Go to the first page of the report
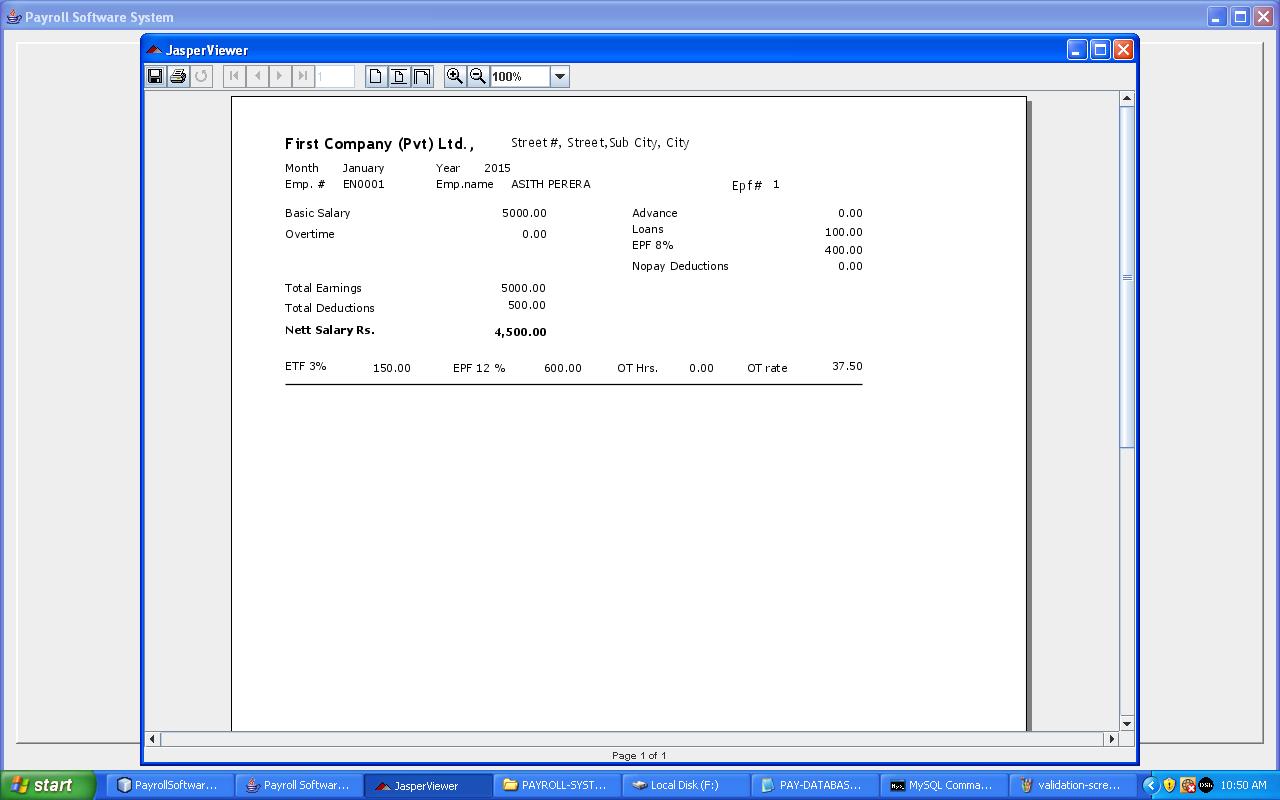This screenshot has width=1280, height=800. (x=233, y=76)
